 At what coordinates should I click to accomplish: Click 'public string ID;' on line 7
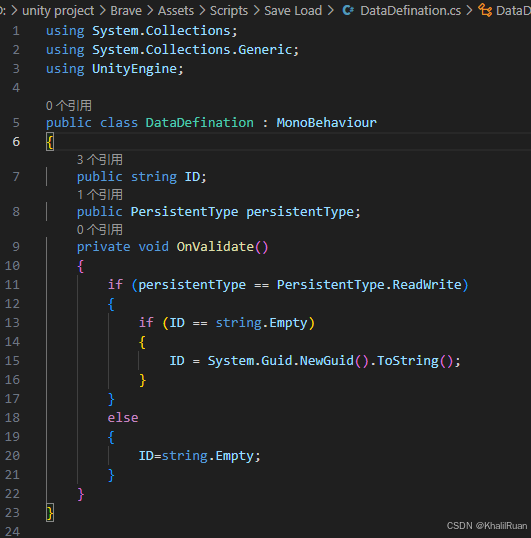(x=142, y=177)
